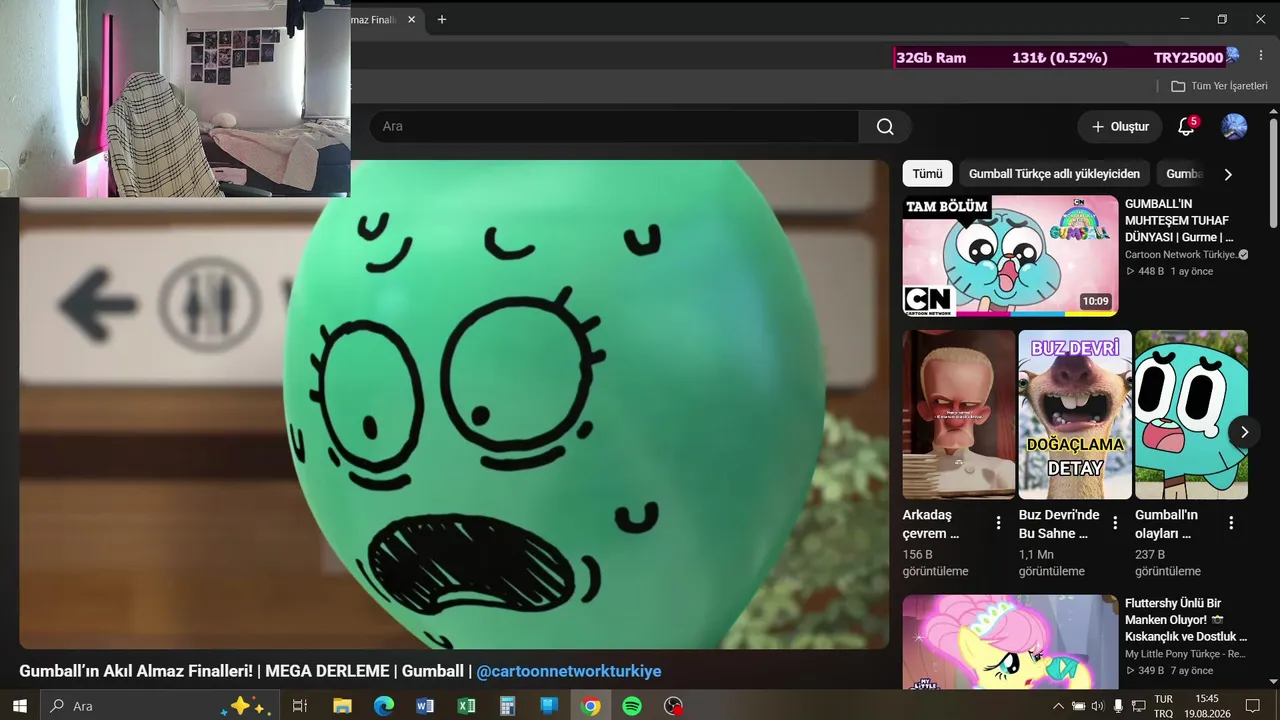Show hidden system tray icons
The width and height of the screenshot is (1280, 720).
pyautogui.click(x=1059, y=706)
